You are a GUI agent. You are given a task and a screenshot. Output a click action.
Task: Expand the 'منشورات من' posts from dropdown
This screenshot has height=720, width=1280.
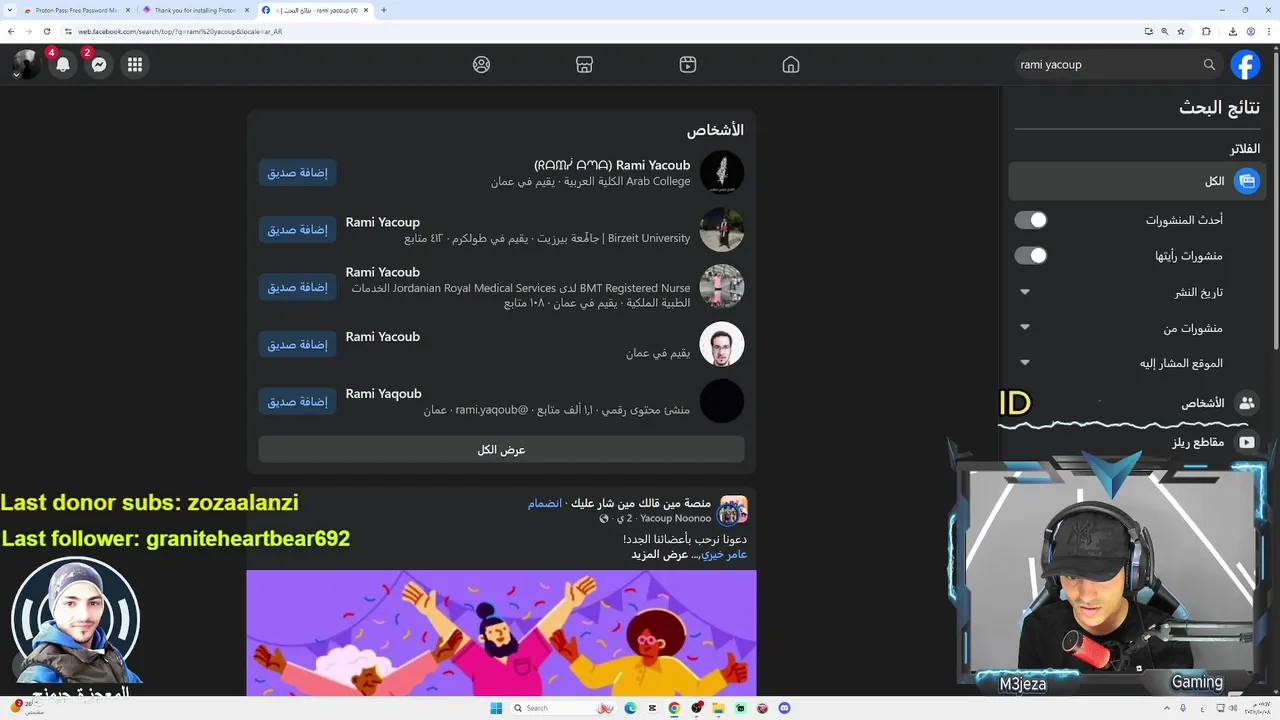pos(1024,327)
